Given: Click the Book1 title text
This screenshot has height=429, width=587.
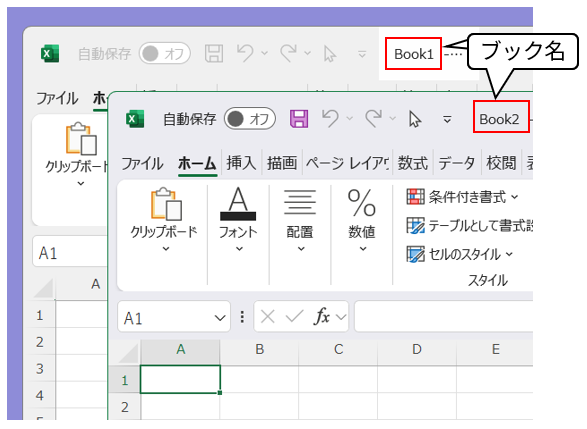Looking at the screenshot, I should 414,54.
